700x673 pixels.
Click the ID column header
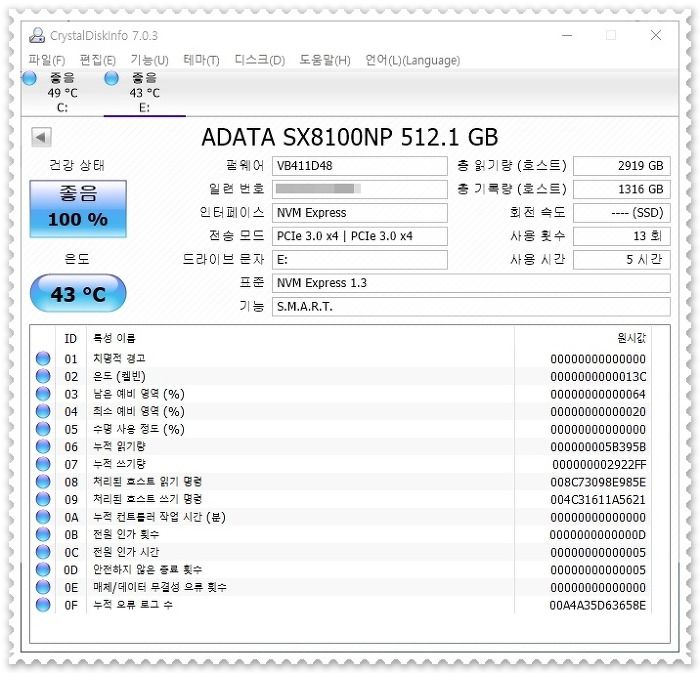(x=71, y=338)
